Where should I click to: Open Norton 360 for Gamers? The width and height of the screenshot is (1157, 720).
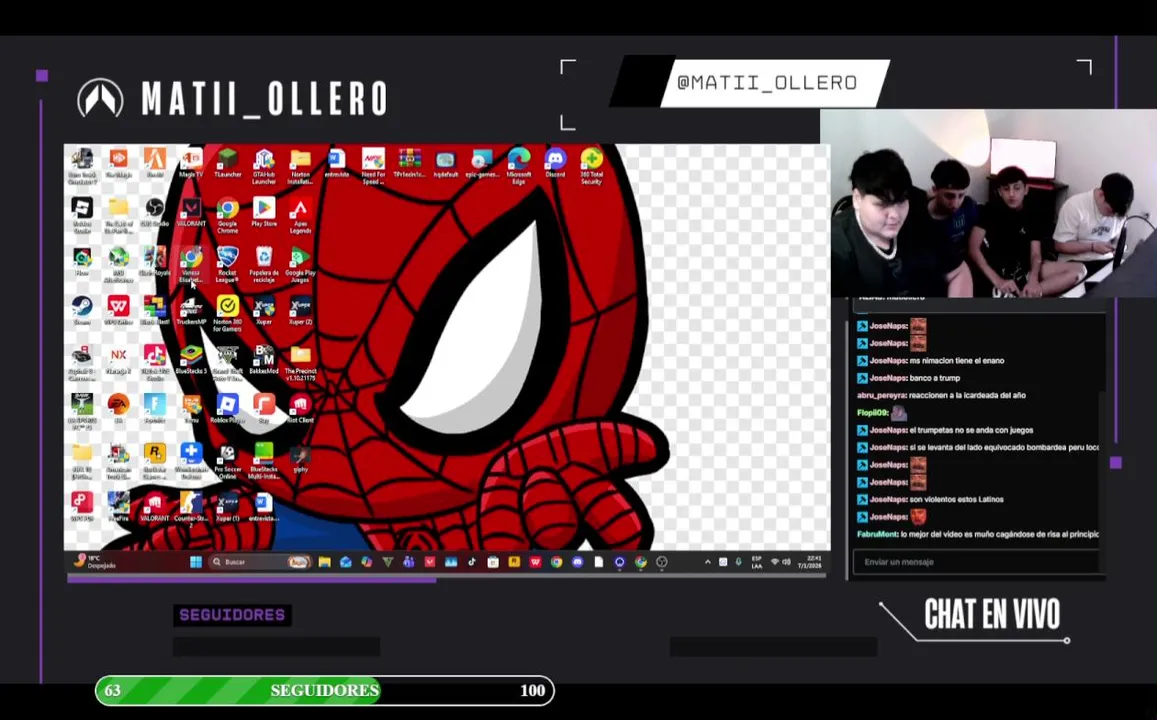[x=227, y=313]
